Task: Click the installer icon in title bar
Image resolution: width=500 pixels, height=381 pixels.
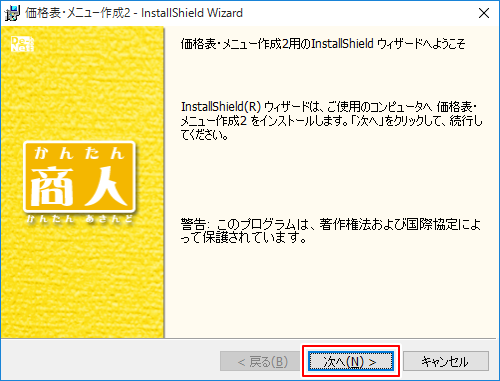Action: point(12,13)
